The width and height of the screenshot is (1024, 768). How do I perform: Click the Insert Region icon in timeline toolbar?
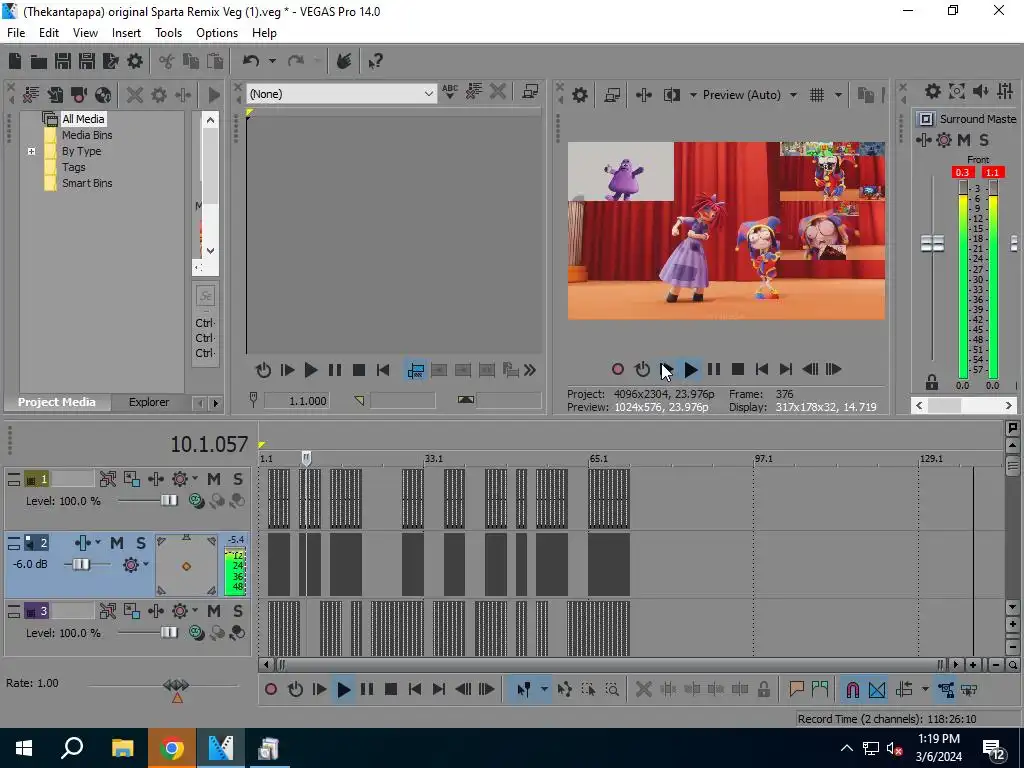pos(820,689)
